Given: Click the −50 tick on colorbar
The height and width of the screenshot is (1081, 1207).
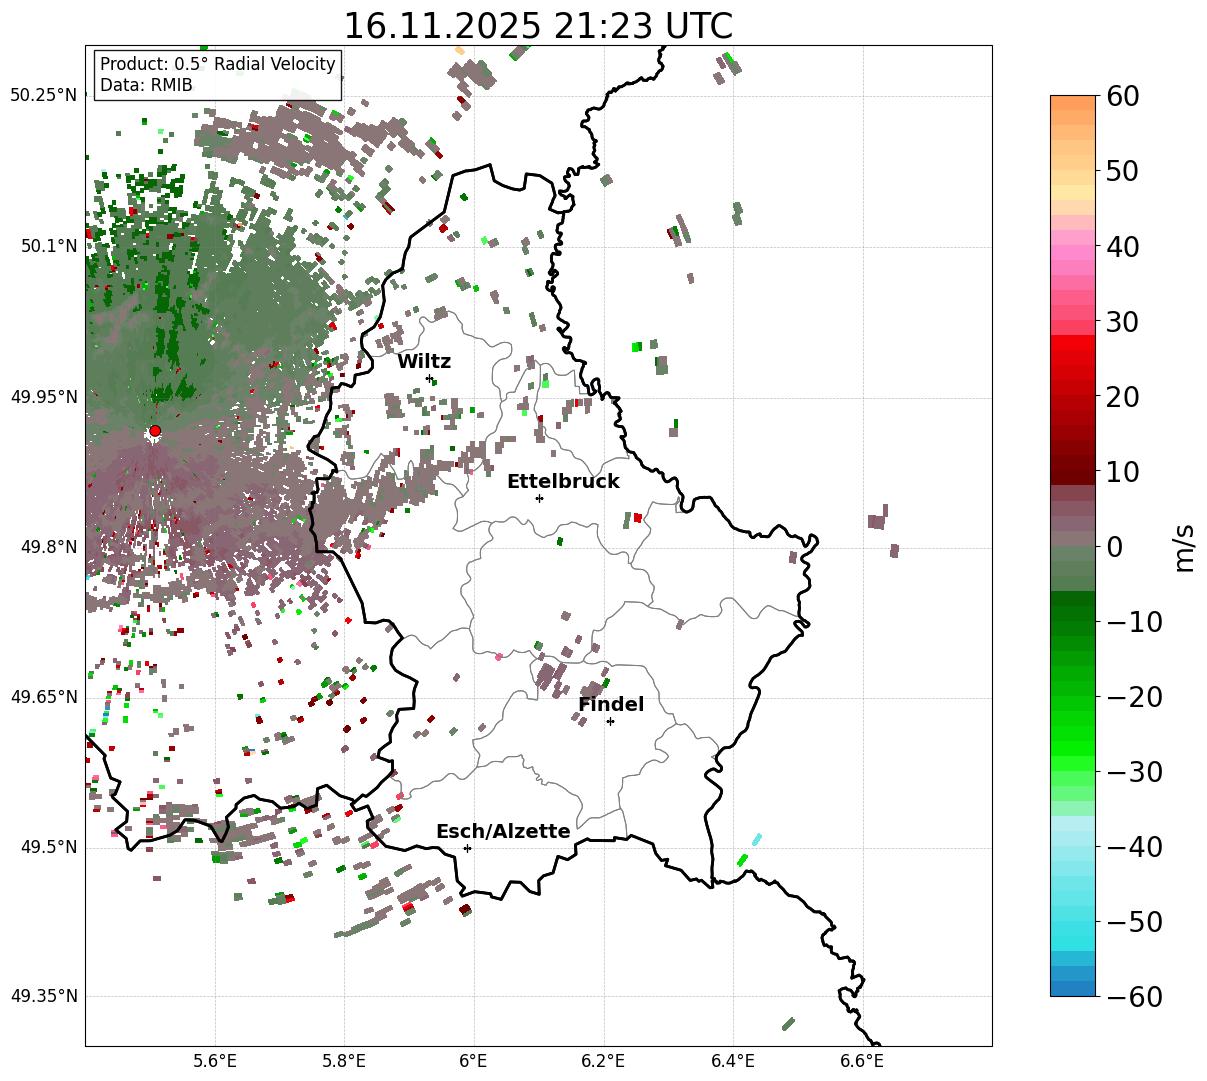Looking at the screenshot, I should coord(1135,922).
